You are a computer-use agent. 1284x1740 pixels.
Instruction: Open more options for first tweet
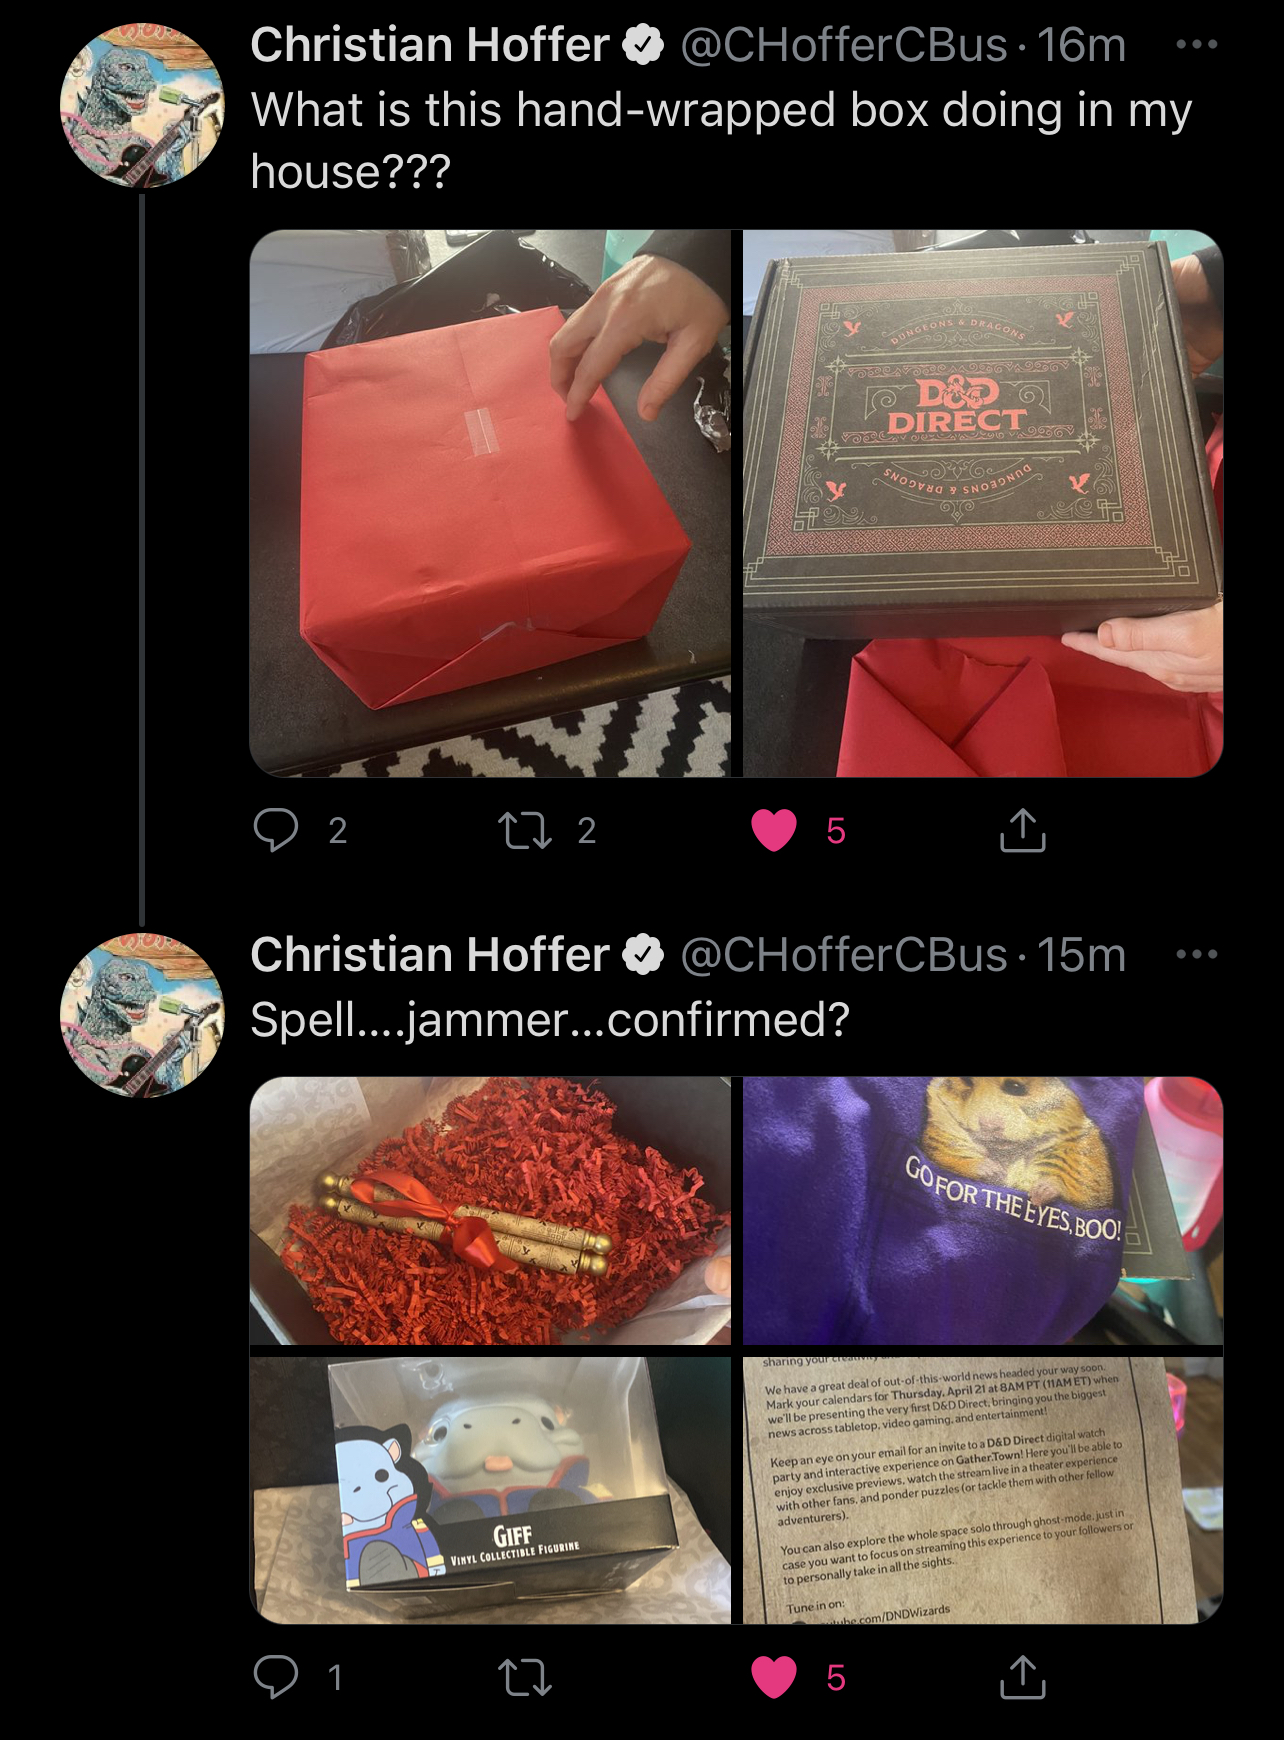1197,45
